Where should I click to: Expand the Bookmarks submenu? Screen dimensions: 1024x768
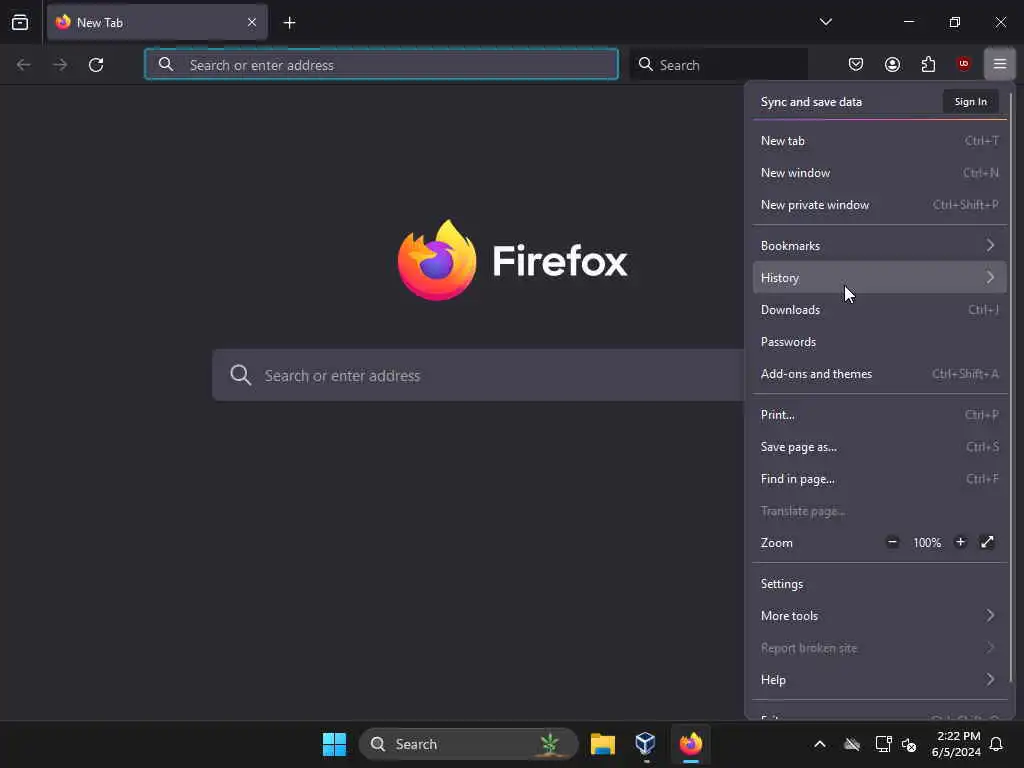coord(880,246)
